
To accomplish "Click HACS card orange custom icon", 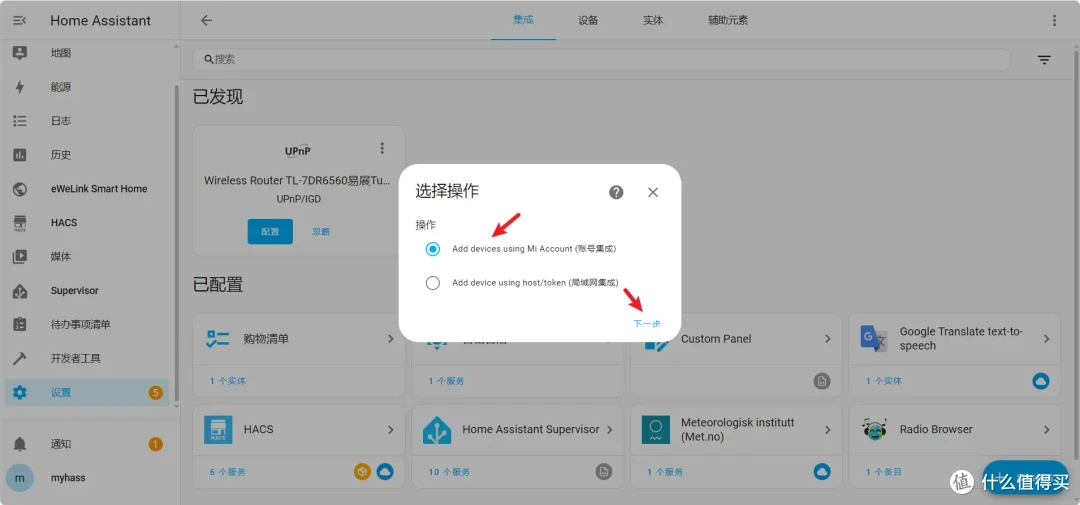I will tap(362, 472).
